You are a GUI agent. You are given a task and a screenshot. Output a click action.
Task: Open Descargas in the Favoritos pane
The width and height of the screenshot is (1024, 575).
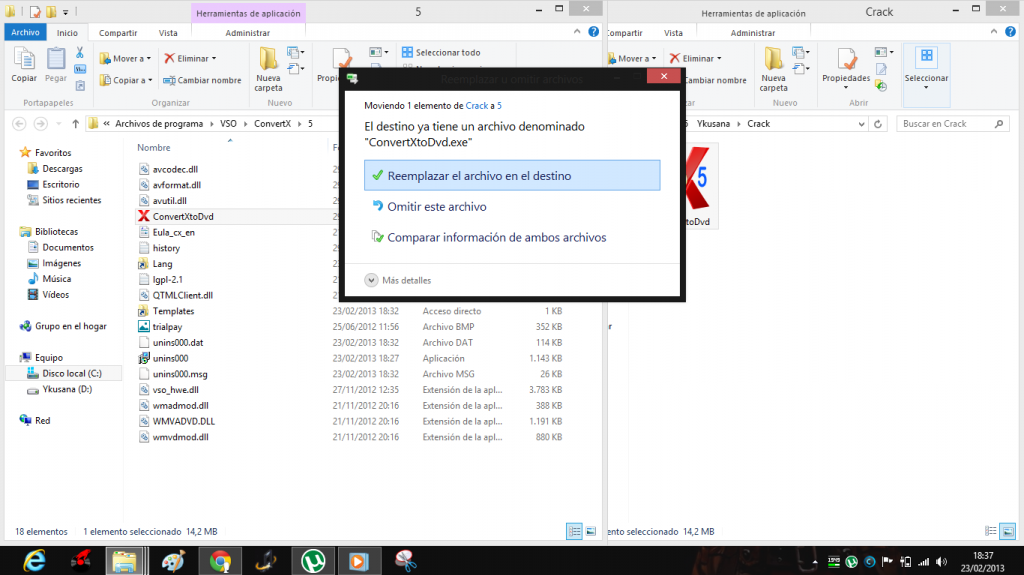click(x=63, y=169)
